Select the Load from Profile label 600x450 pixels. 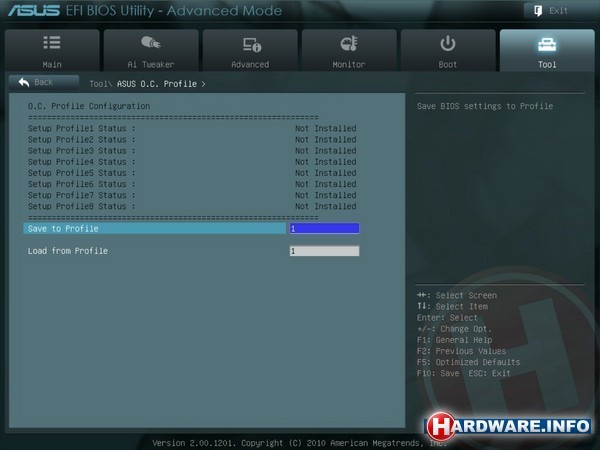click(x=68, y=251)
